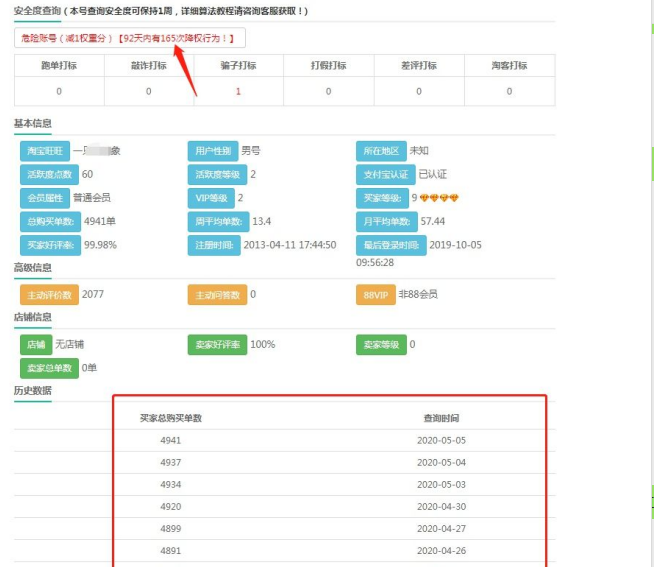Select the 总购买单数 label
Screen dimensions: 654x567
(50, 222)
